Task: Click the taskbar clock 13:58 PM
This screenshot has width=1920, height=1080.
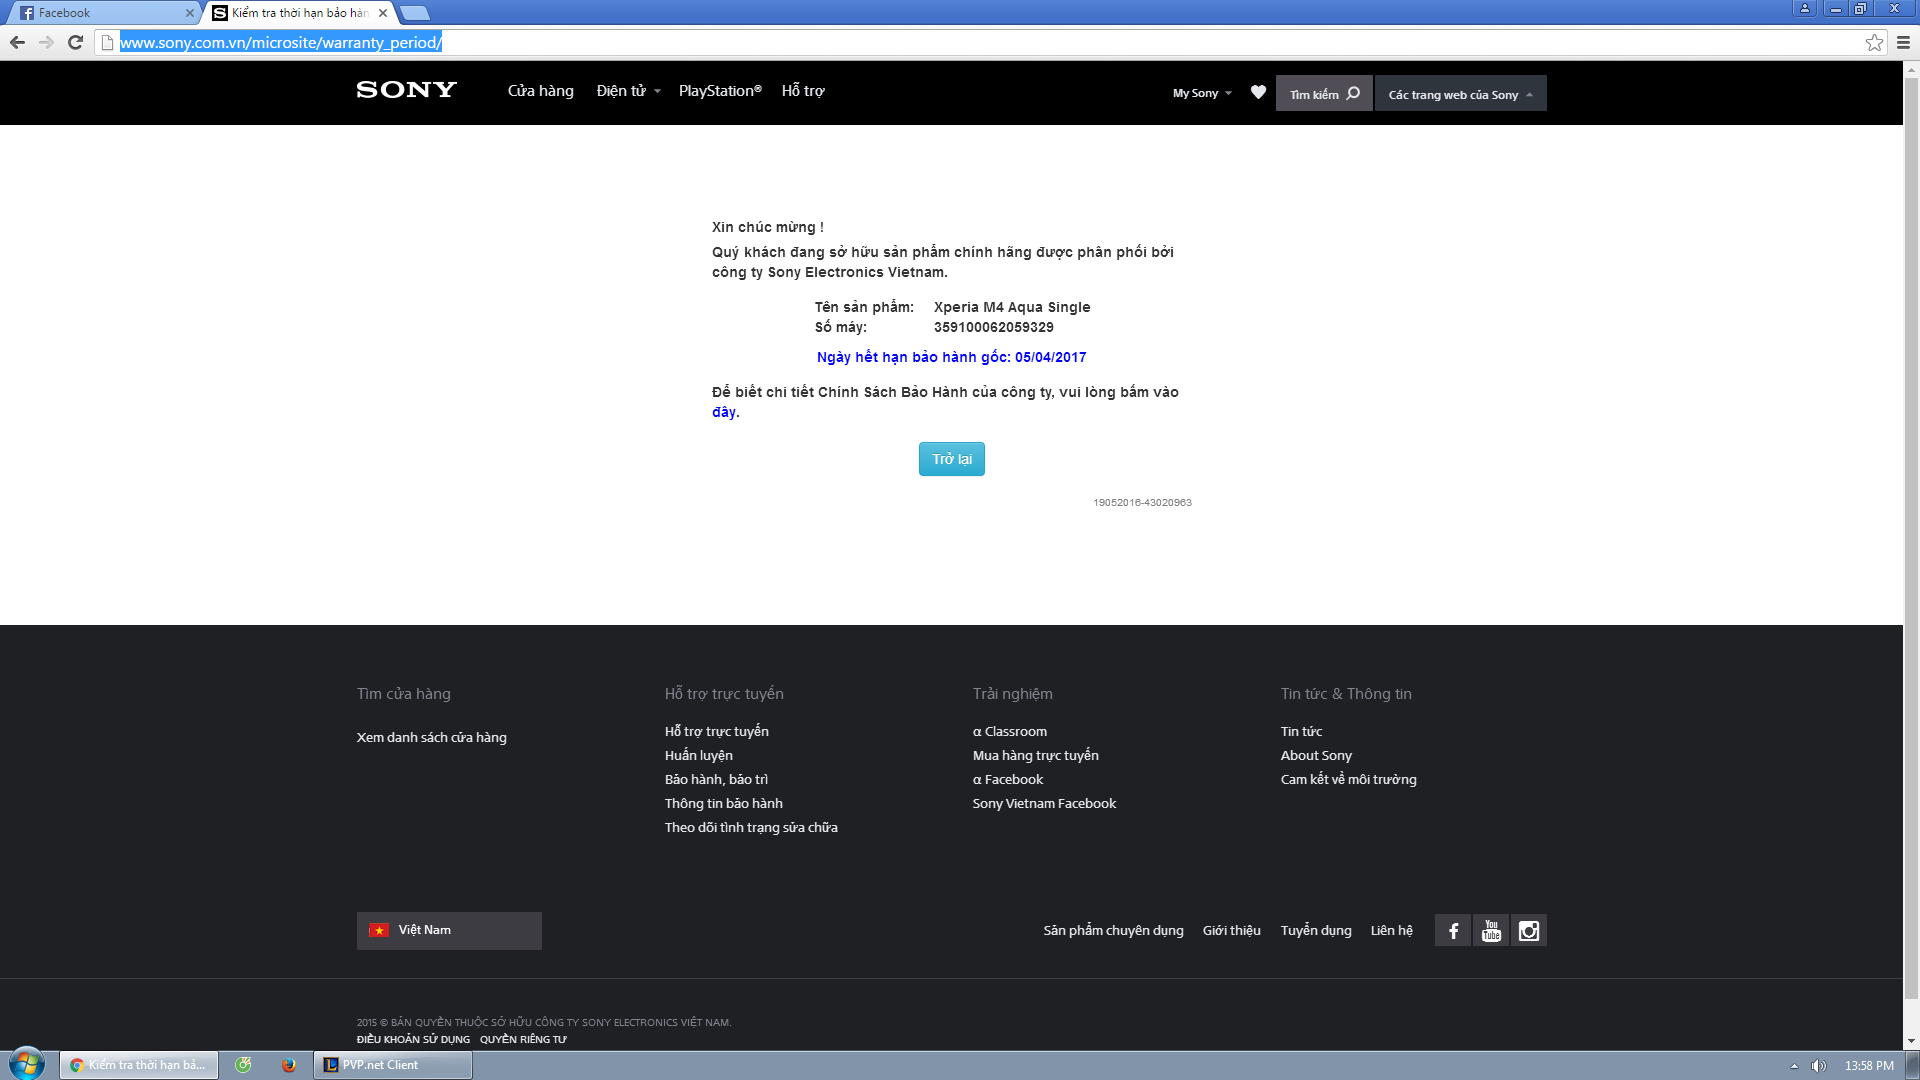Action: tap(1869, 1066)
